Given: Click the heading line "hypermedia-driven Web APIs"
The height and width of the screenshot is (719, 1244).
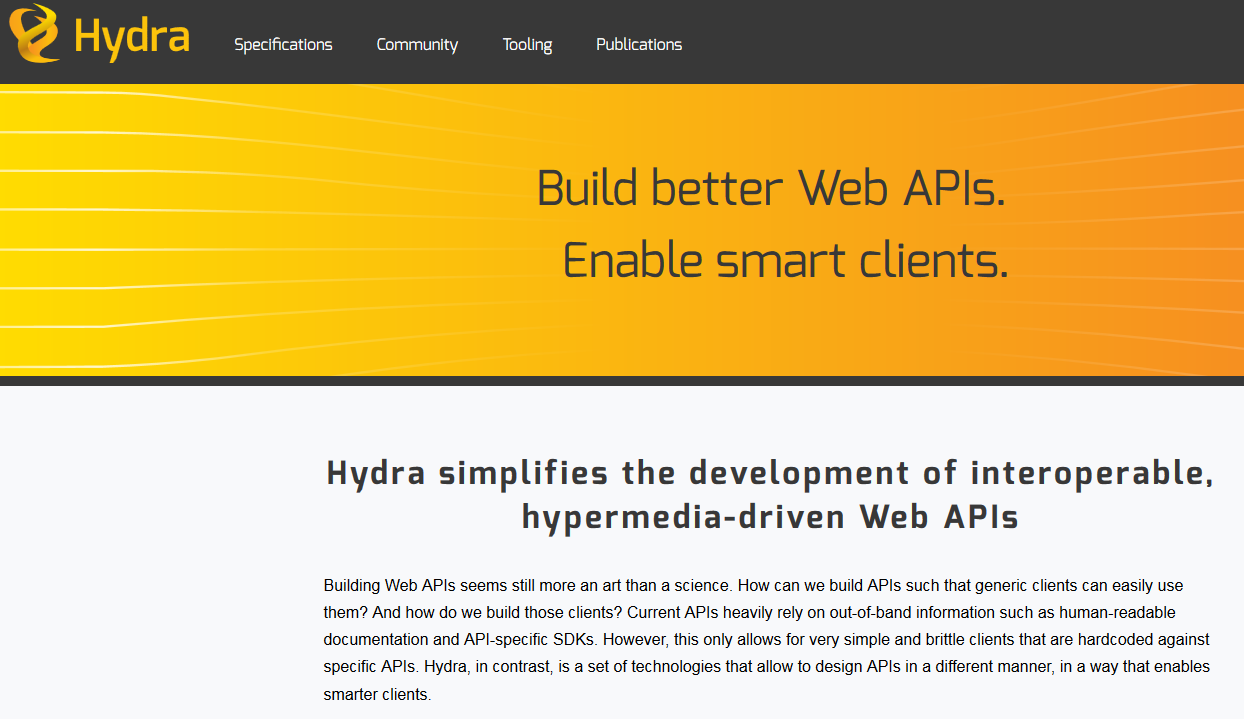Looking at the screenshot, I should pyautogui.click(x=770, y=517).
